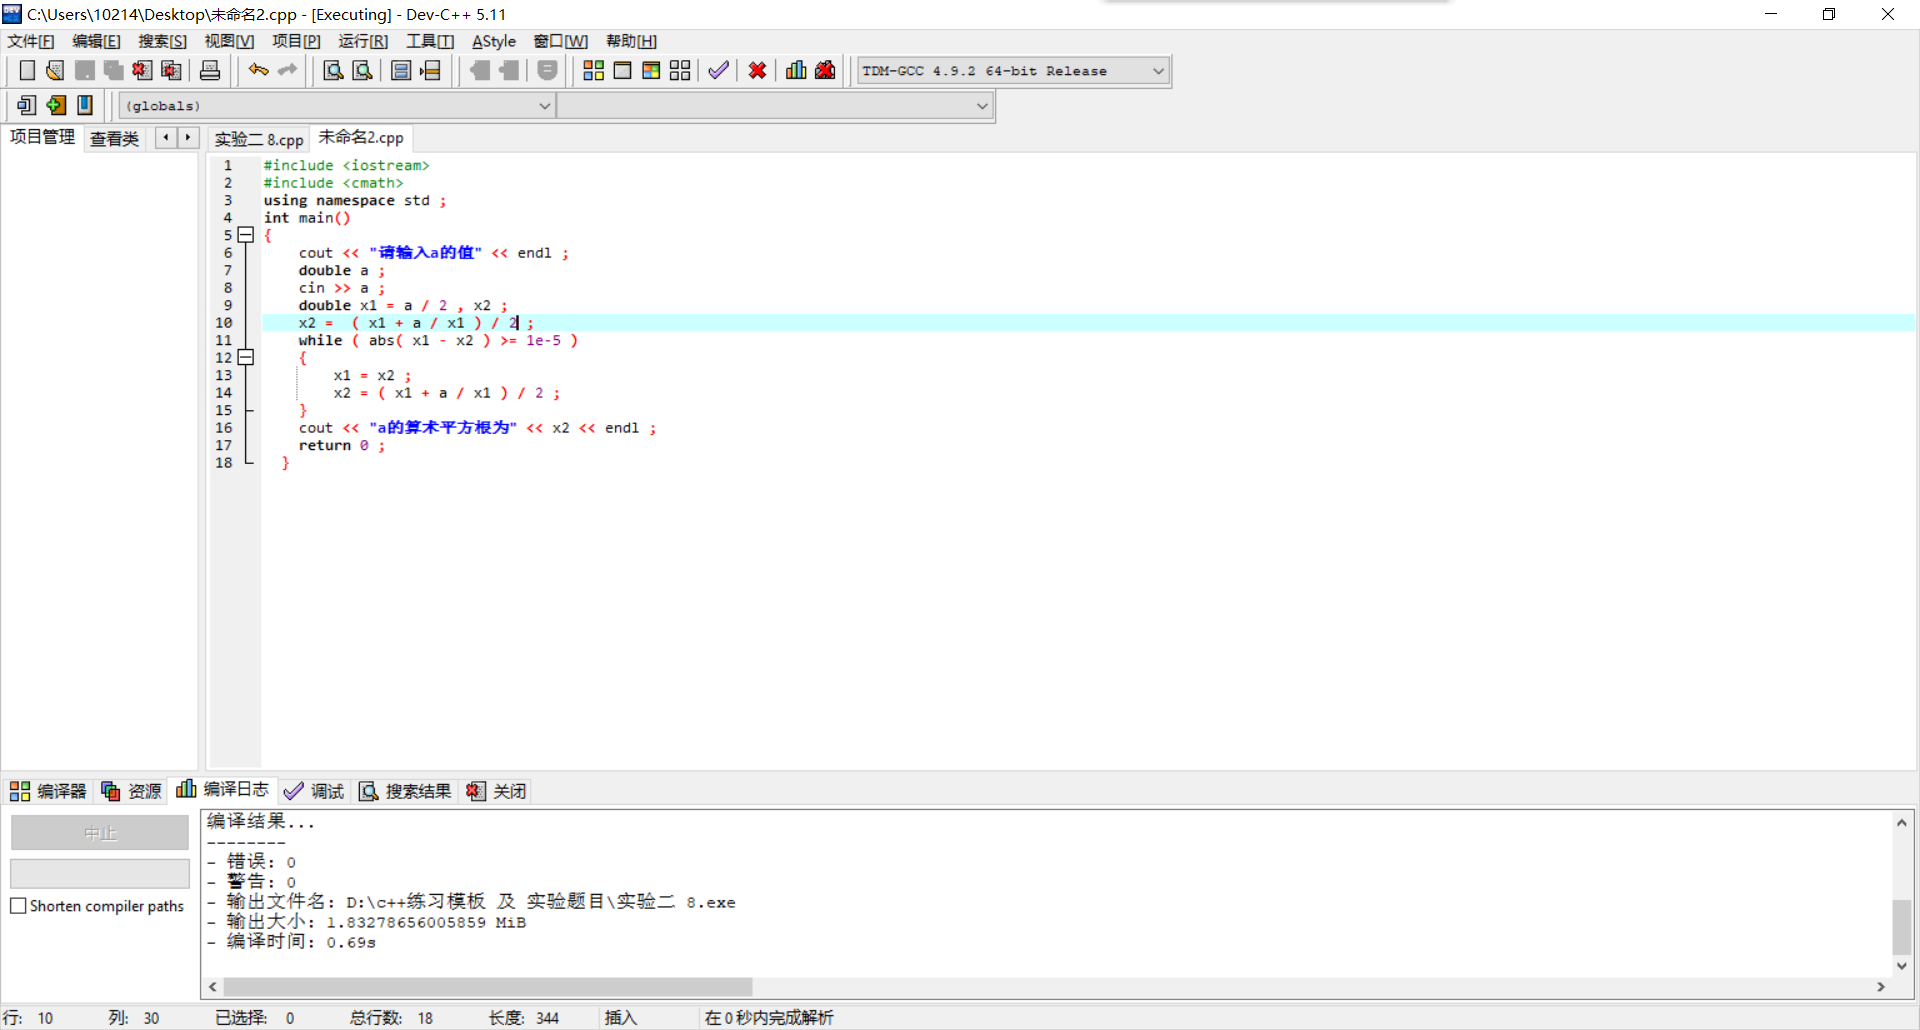Open the 工具[T] menu
The height and width of the screenshot is (1030, 1920).
click(x=430, y=41)
